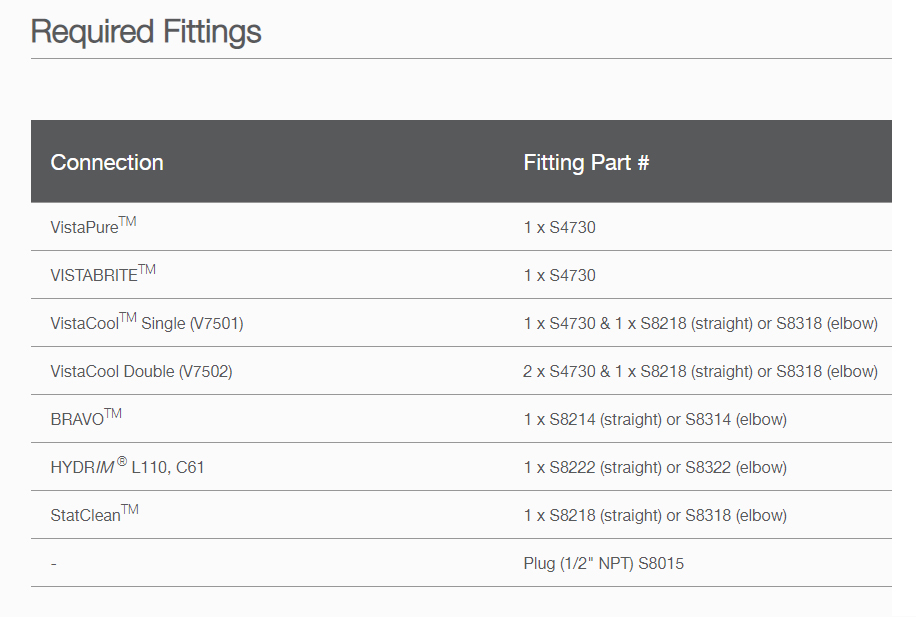
Task: Select the VistaCool Double (V7502) row
Action: pyautogui.click(x=462, y=370)
